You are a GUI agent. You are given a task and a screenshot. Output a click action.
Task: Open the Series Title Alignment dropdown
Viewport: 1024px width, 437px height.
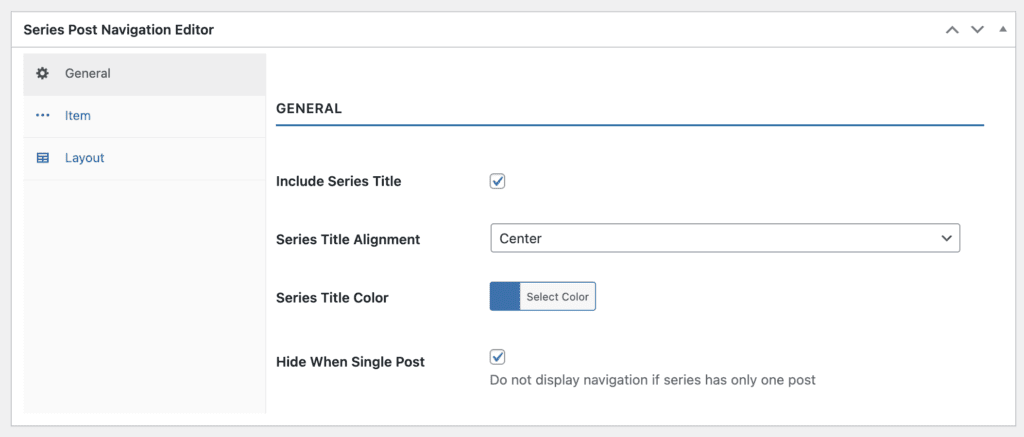click(724, 238)
